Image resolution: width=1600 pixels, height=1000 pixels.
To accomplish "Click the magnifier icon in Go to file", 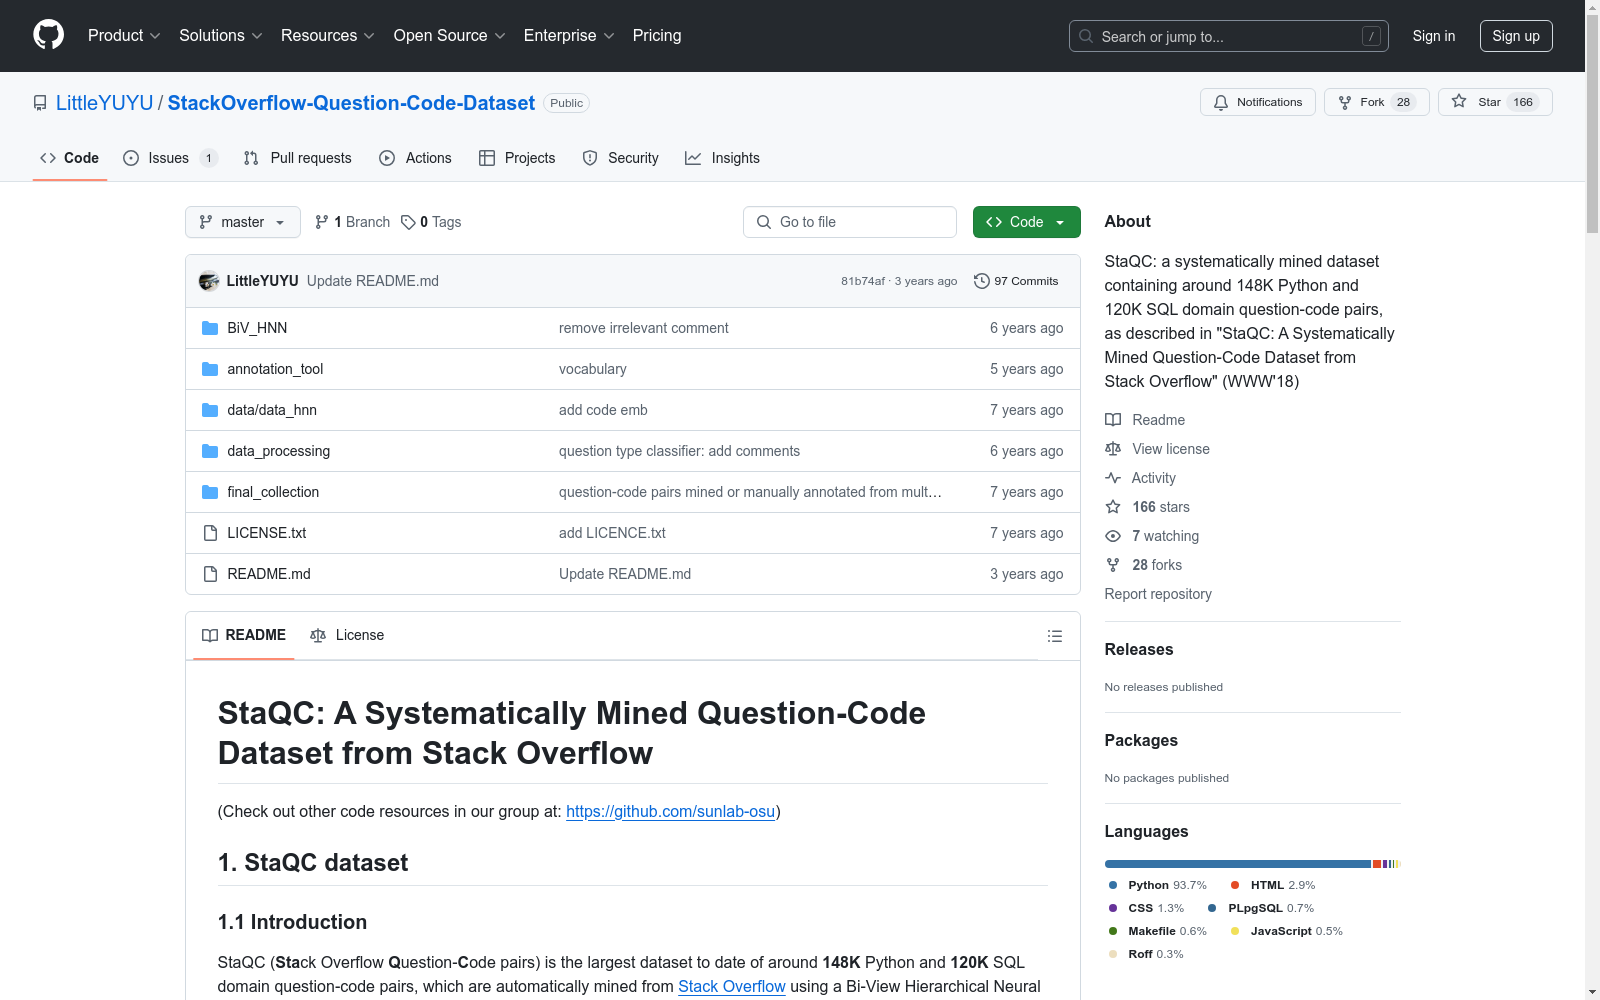I will 764,222.
